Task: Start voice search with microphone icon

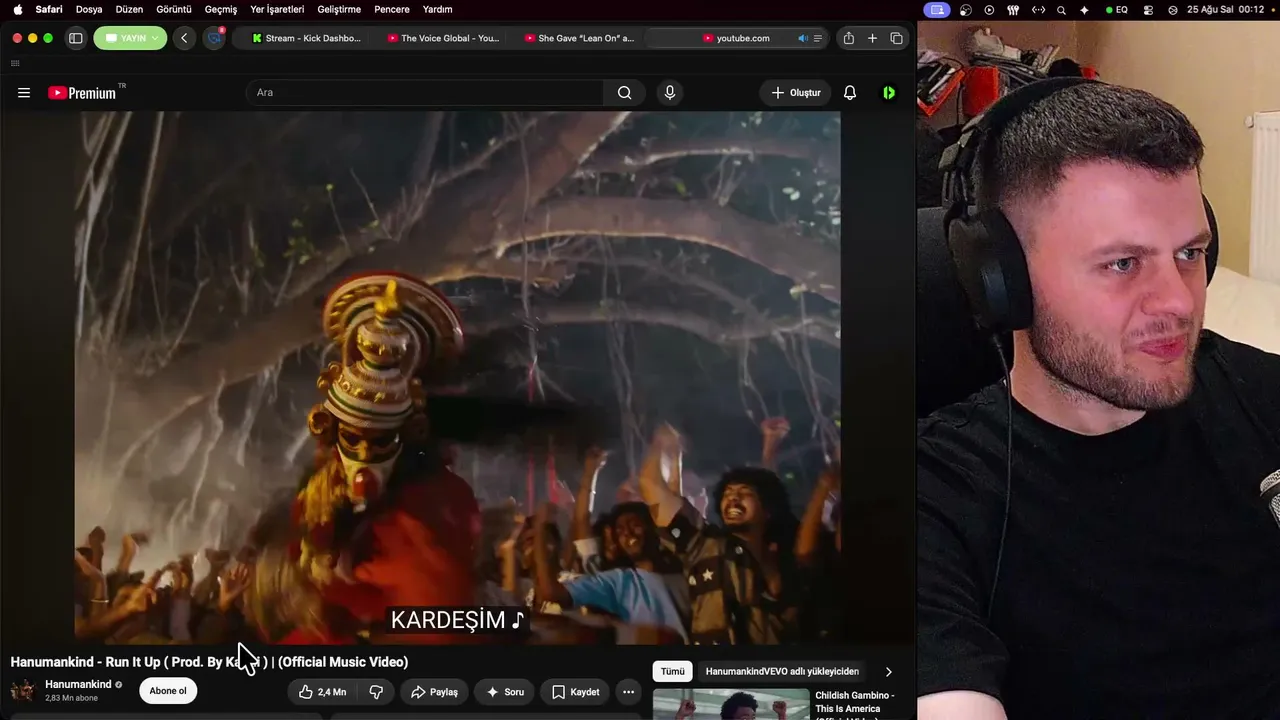Action: coord(670,93)
